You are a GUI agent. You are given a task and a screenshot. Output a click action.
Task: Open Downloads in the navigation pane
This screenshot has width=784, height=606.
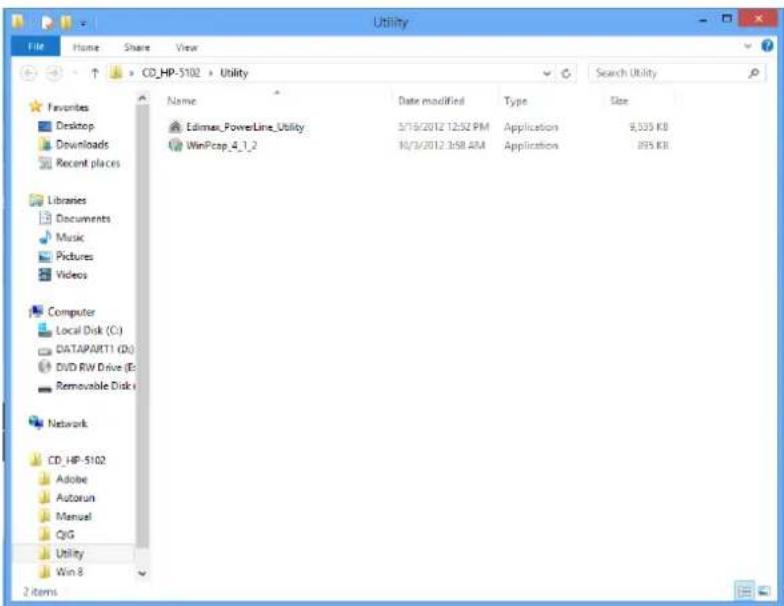pos(82,144)
